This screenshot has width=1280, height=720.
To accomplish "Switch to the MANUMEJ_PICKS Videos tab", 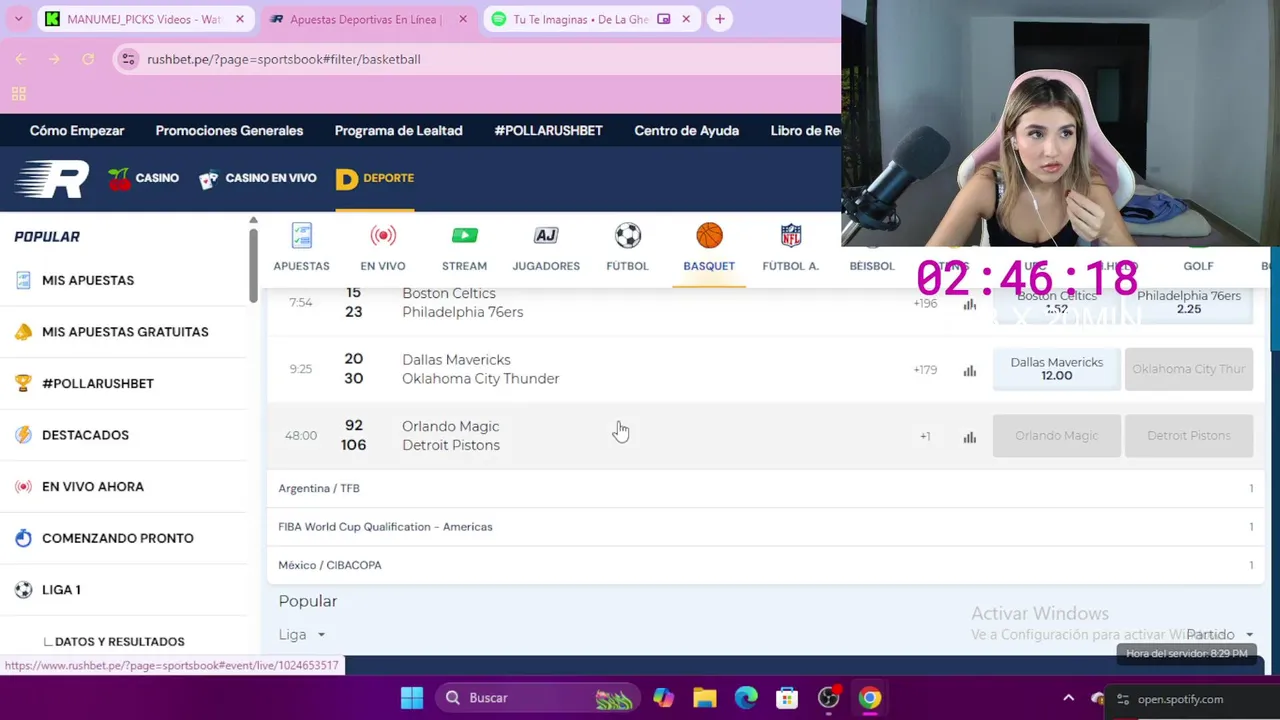I will point(146,19).
